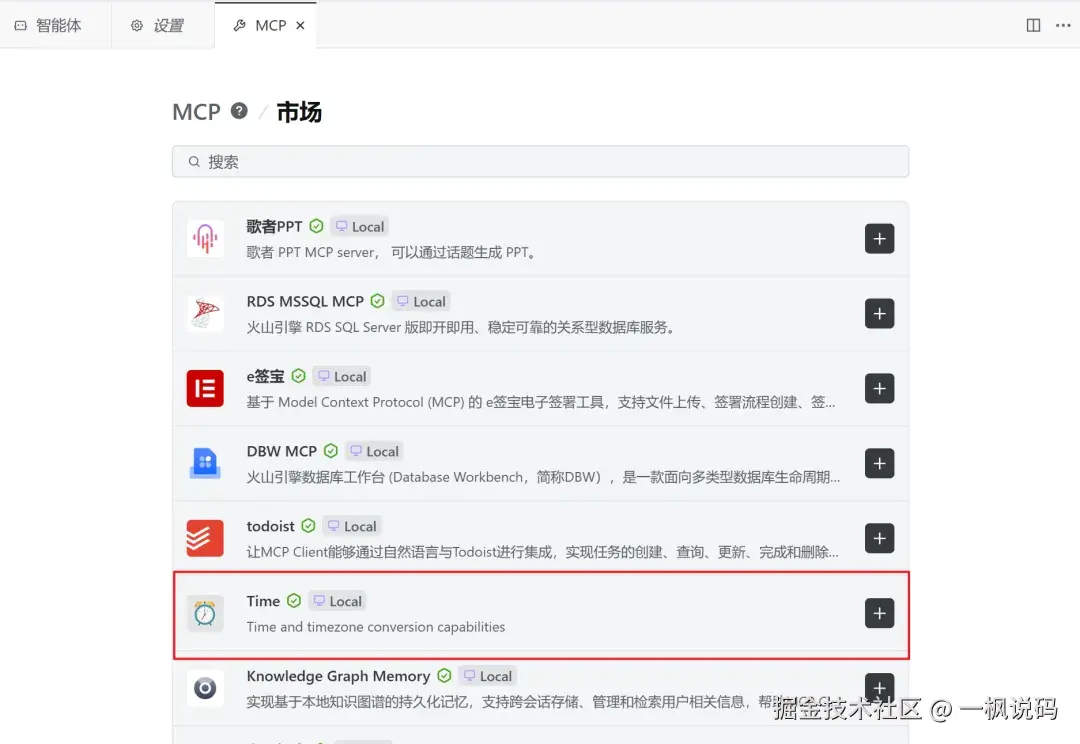Open the more options ellipsis menu
The height and width of the screenshot is (744, 1080).
(1063, 25)
